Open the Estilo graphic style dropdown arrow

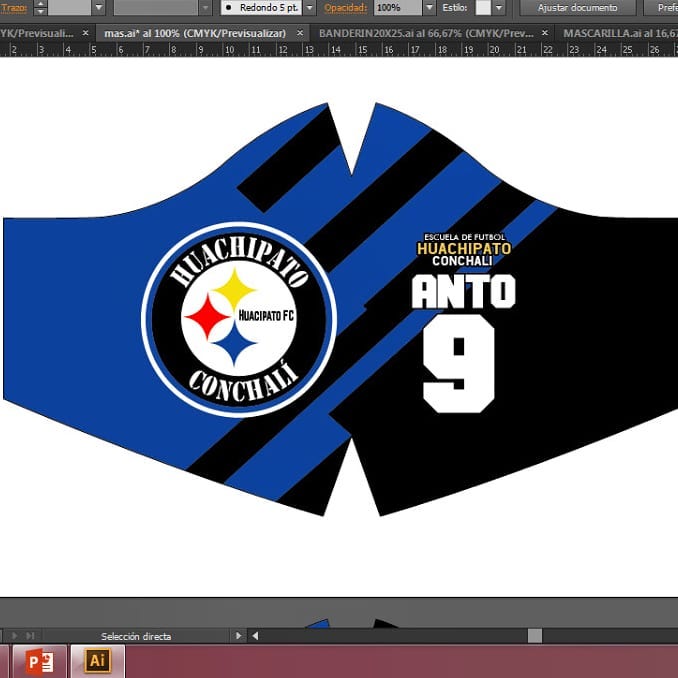[499, 7]
